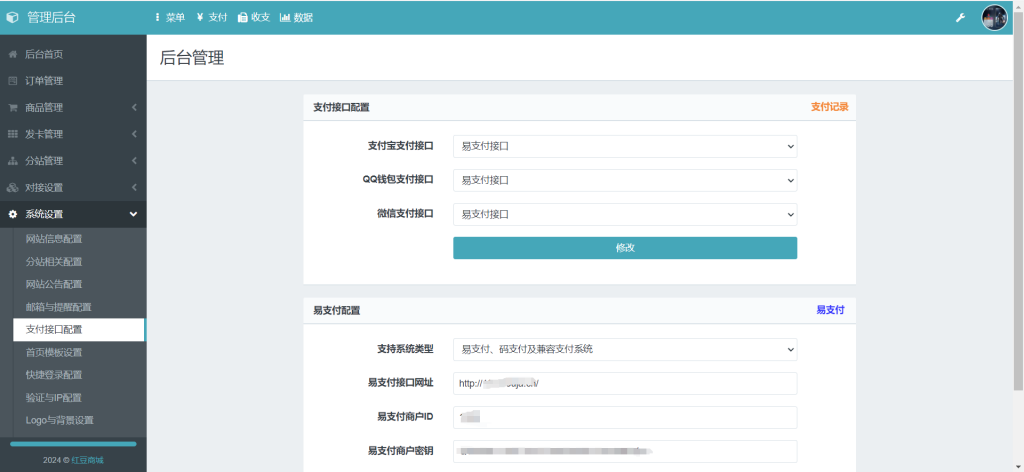Click the 红豆商城 footer link

[88, 460]
